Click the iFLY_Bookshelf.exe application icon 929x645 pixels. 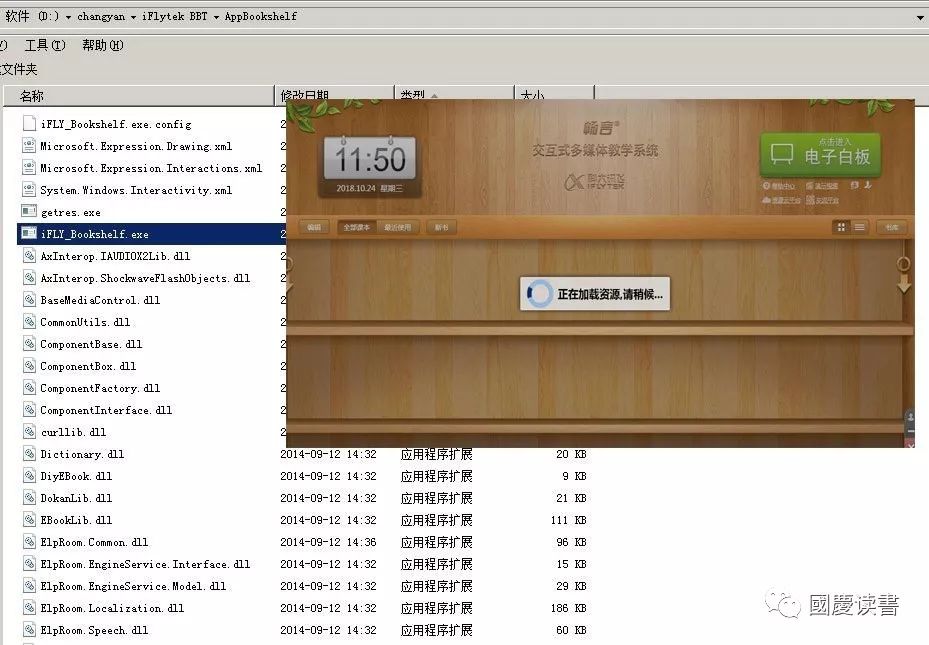[29, 233]
